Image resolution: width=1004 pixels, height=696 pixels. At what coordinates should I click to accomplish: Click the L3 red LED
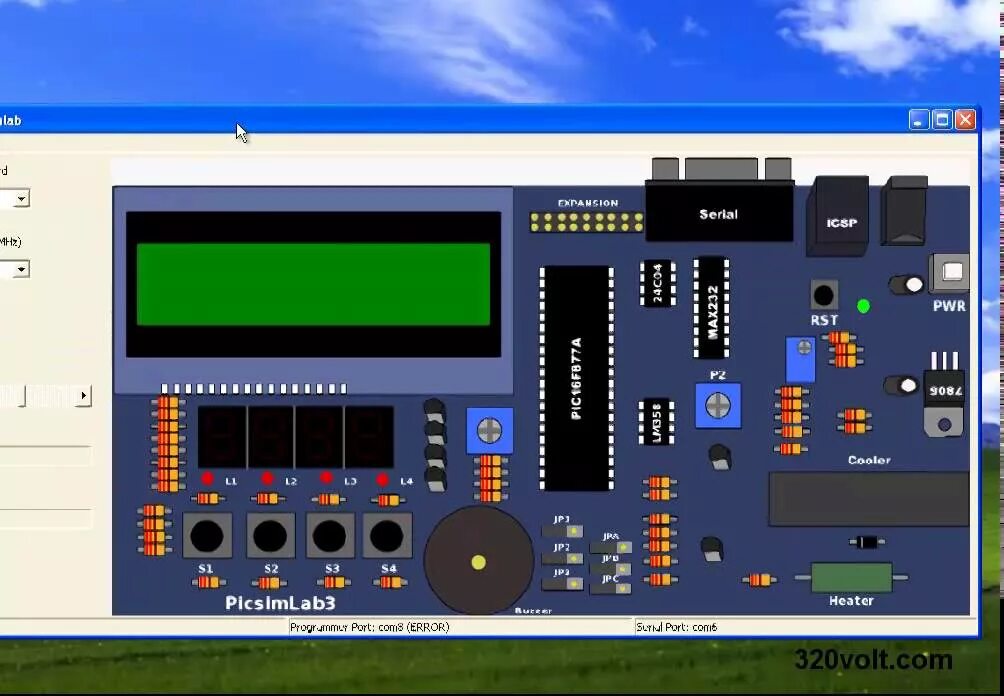pos(327,478)
